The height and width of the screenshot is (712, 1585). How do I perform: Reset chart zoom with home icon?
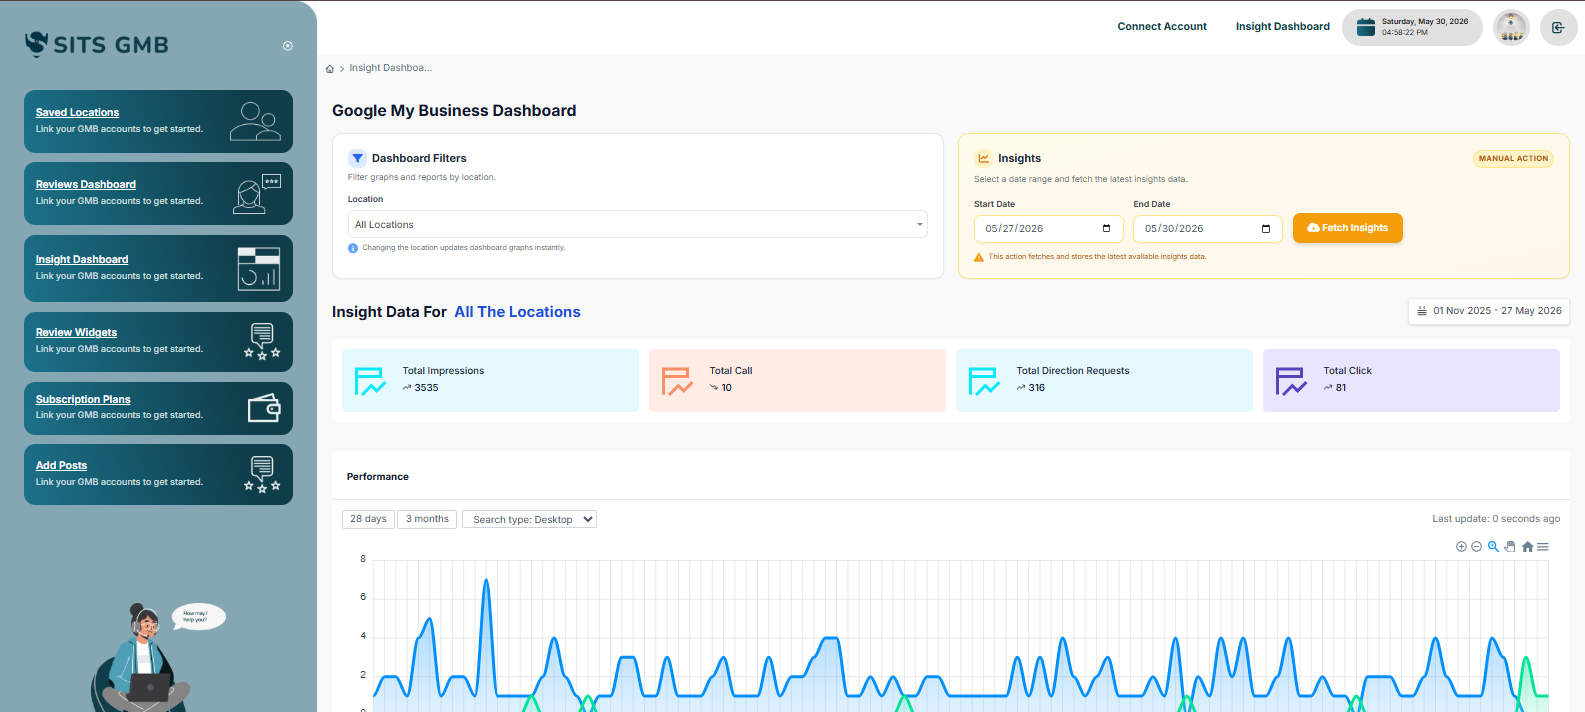(1527, 547)
